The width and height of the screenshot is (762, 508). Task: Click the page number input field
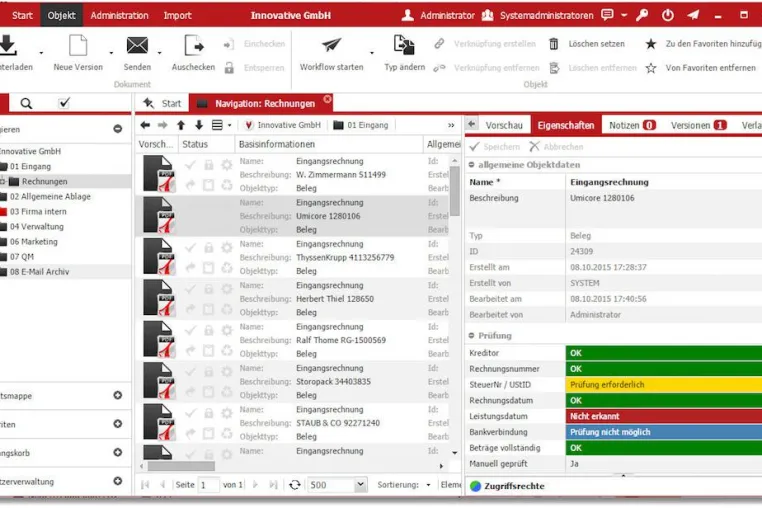coord(208,485)
